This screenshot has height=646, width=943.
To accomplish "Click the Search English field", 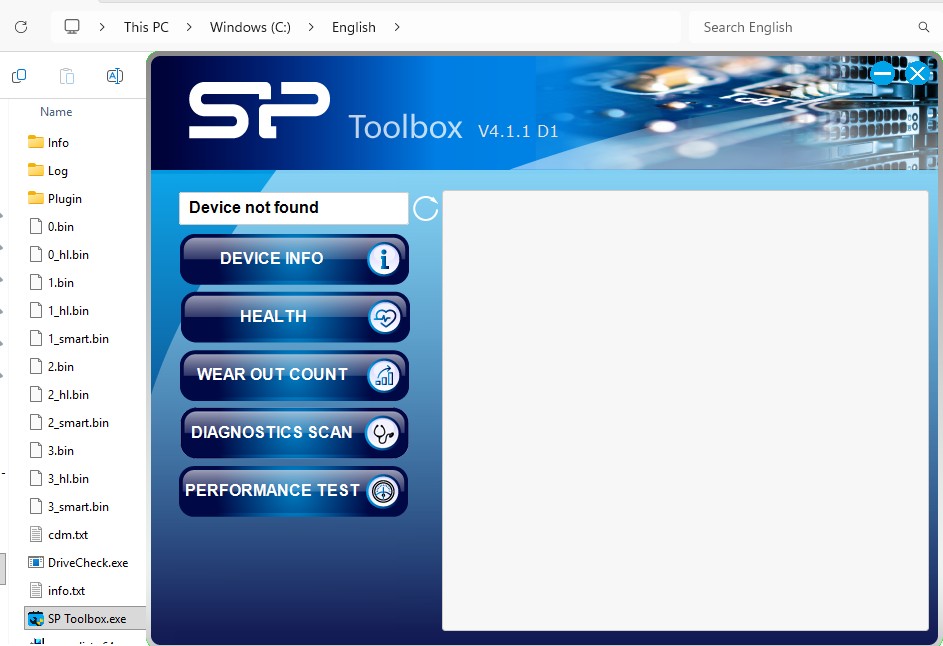I will click(x=805, y=27).
